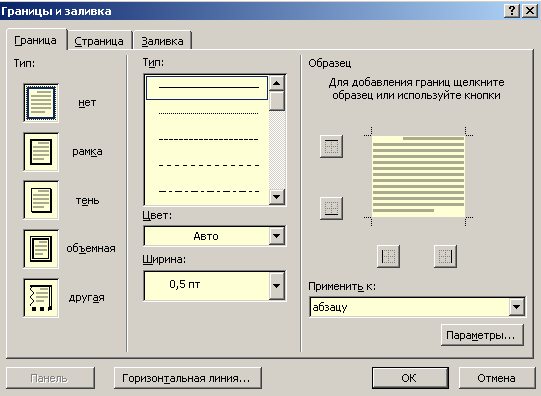Click the 'другая' label text
This screenshot has height=396, width=541.
pos(86,298)
